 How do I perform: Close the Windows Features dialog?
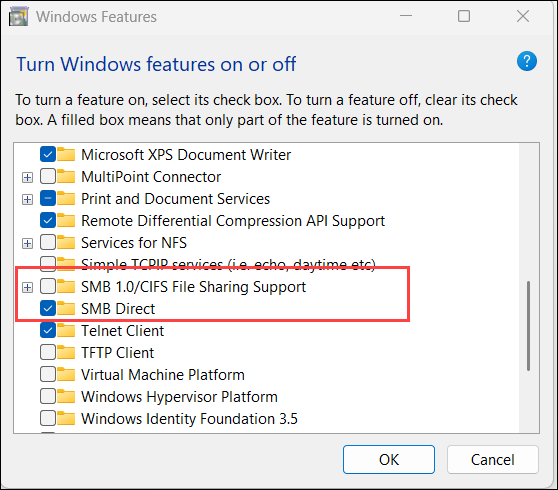click(523, 16)
